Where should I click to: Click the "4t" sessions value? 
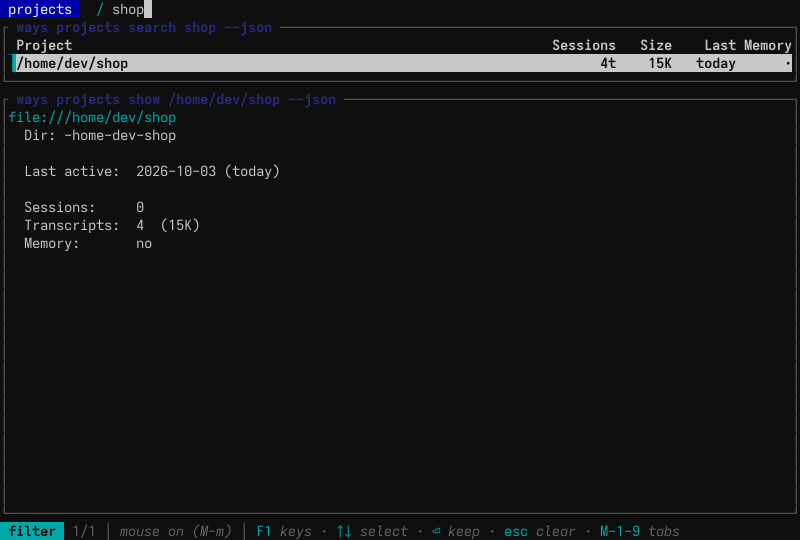click(x=608, y=63)
